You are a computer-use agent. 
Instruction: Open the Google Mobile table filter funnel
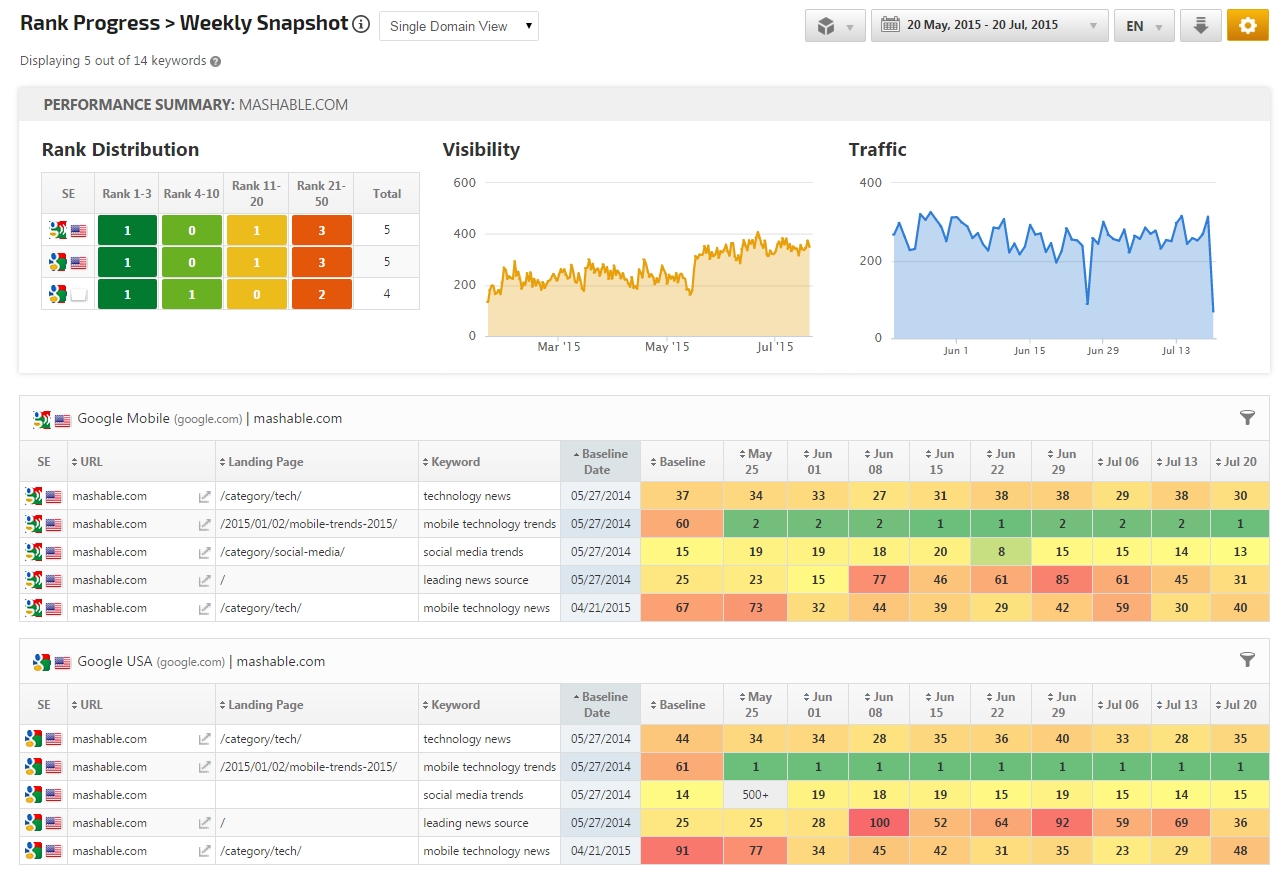pos(1247,417)
